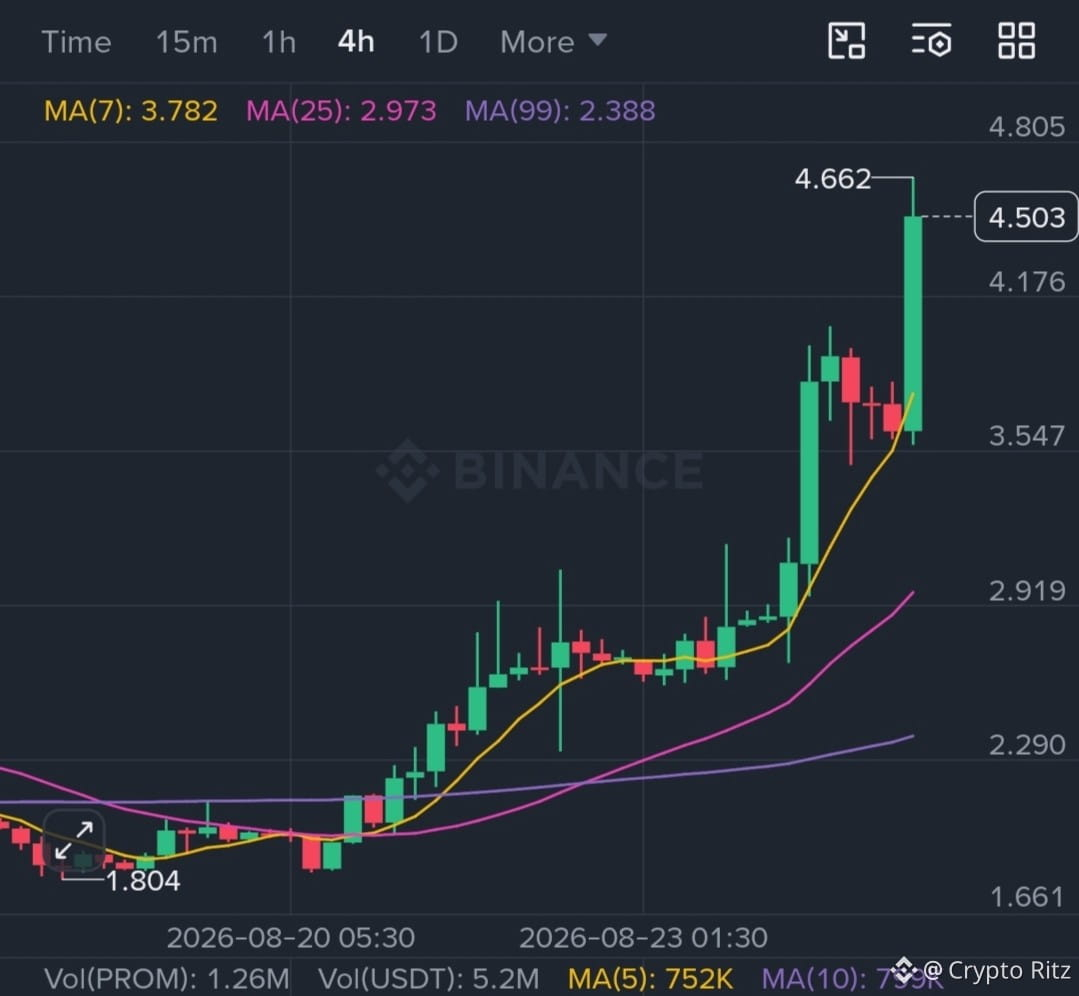The width and height of the screenshot is (1079, 996).
Task: Click the volume MA(5): 752K label
Action: pyautogui.click(x=650, y=978)
